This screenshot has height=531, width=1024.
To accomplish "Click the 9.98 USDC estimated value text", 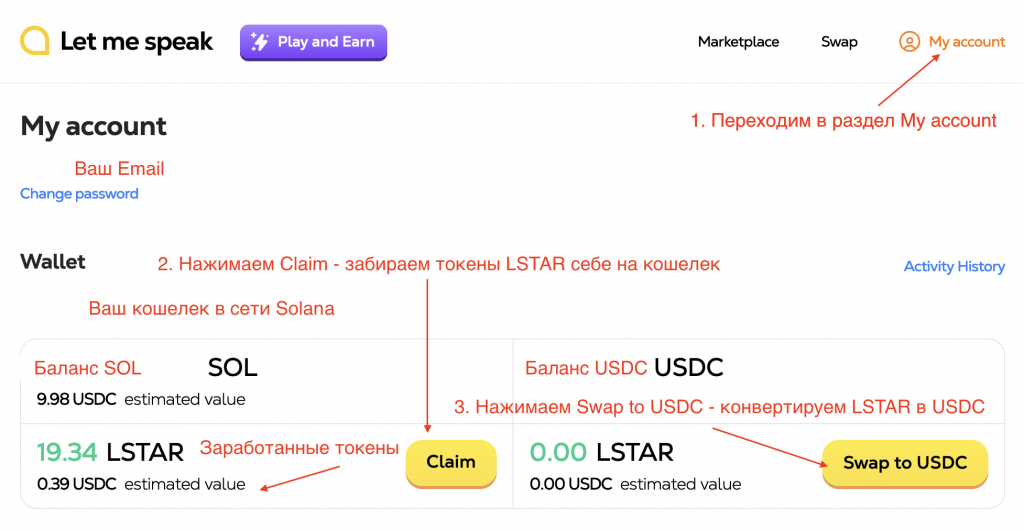I will (x=141, y=399).
